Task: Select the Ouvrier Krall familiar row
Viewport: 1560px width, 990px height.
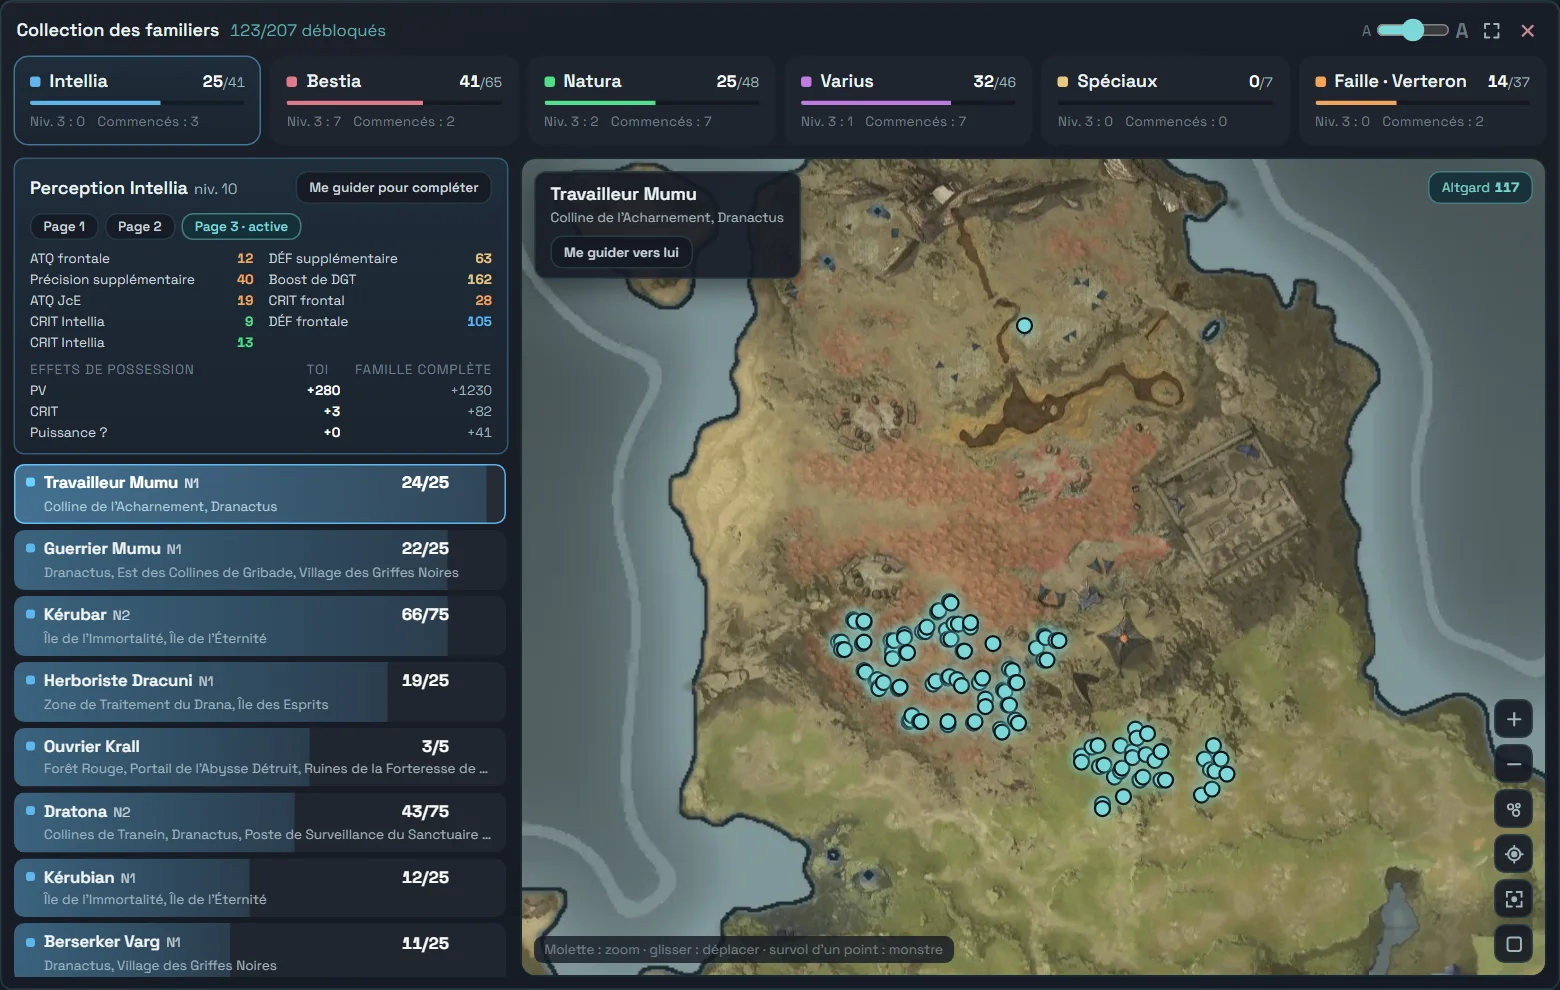Action: [260, 757]
